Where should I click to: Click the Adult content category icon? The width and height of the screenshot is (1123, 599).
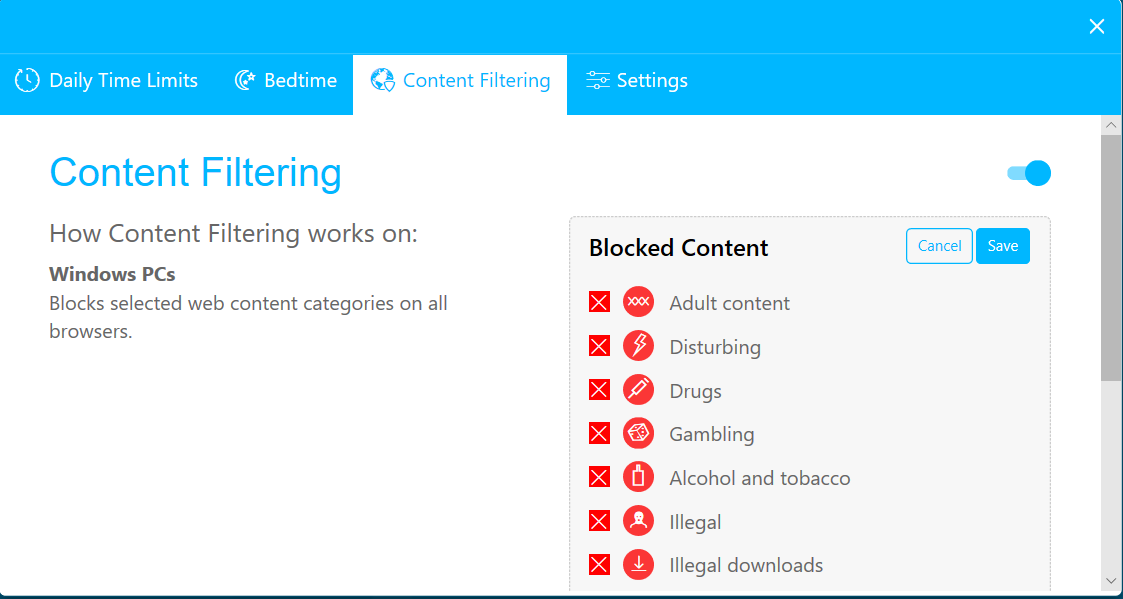coord(638,301)
